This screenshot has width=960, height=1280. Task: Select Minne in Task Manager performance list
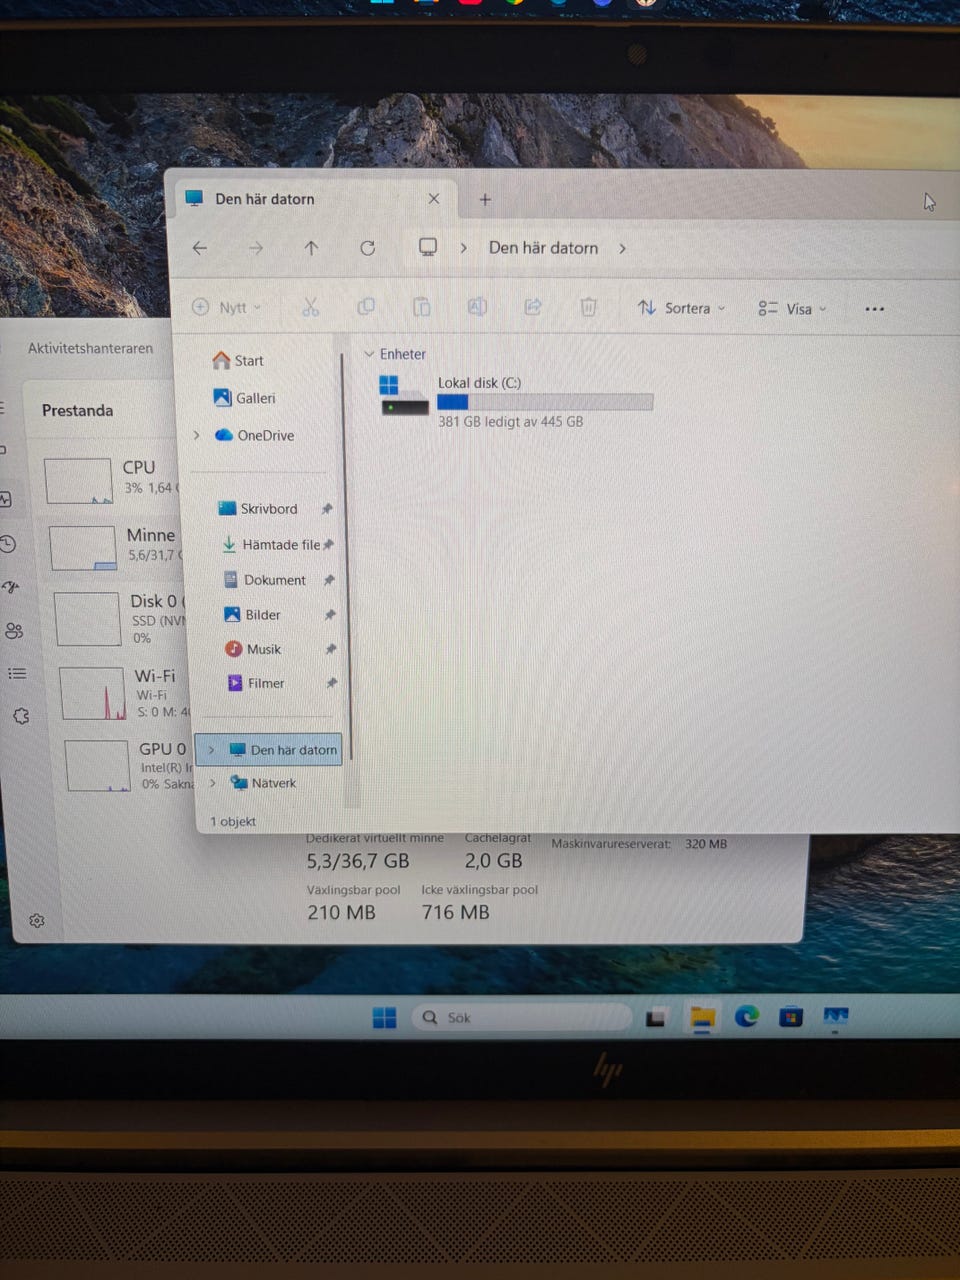coord(113,546)
